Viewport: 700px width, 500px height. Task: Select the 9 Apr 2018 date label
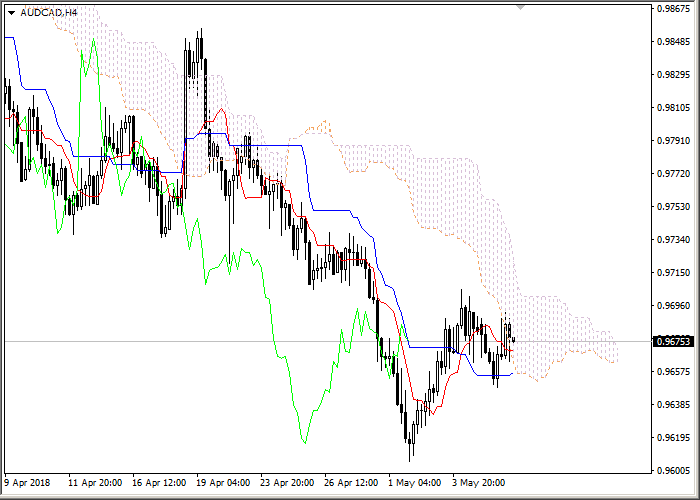coord(28,482)
